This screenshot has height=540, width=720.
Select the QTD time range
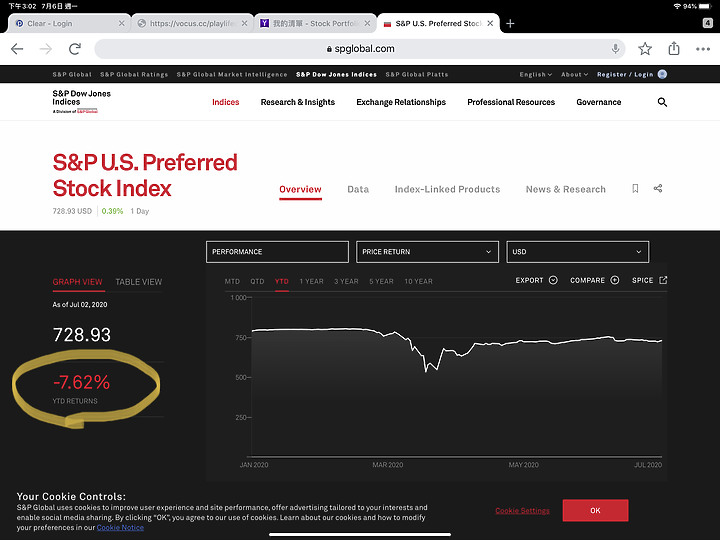[x=257, y=281]
